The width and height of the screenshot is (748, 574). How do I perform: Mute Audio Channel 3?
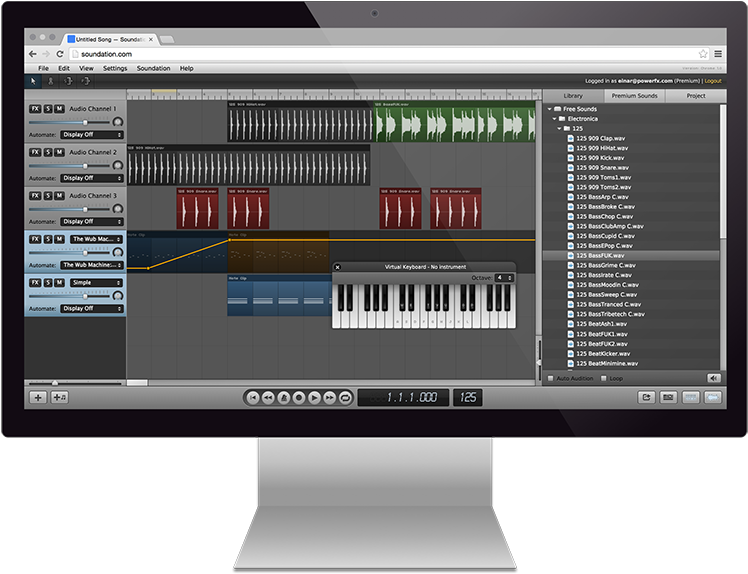(59, 196)
